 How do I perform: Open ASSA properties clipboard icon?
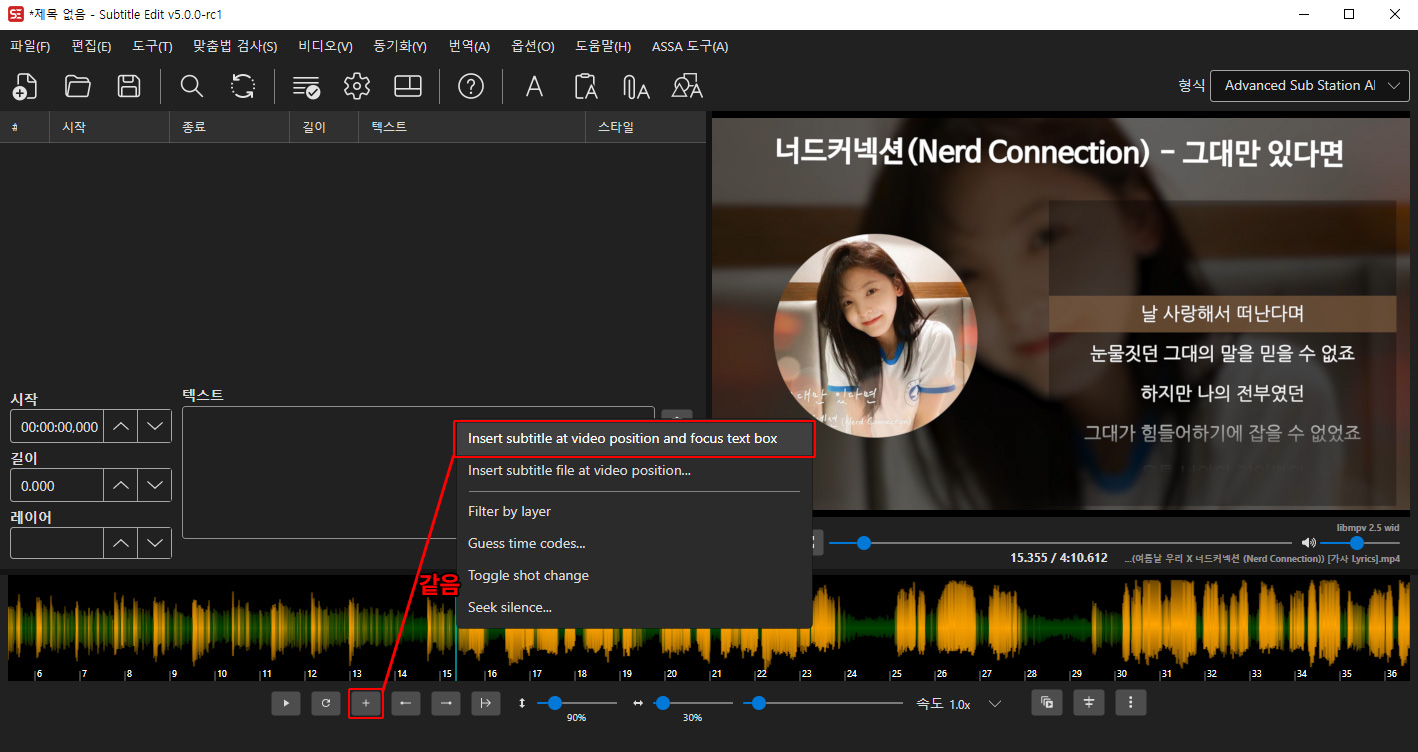586,86
